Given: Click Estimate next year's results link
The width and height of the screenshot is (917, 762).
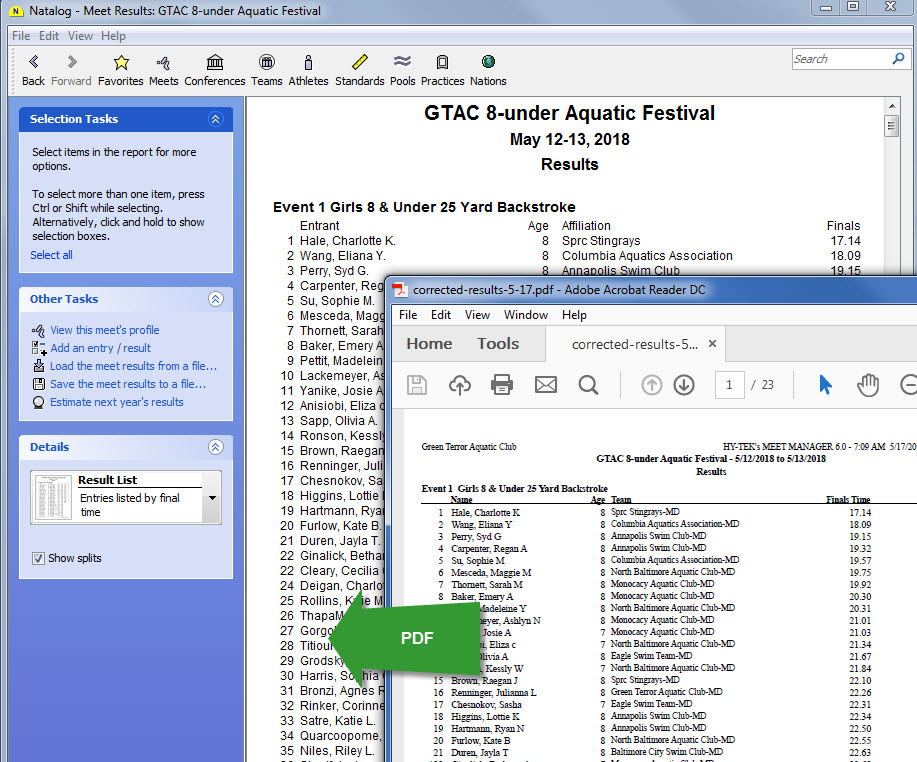Looking at the screenshot, I should pos(117,402).
